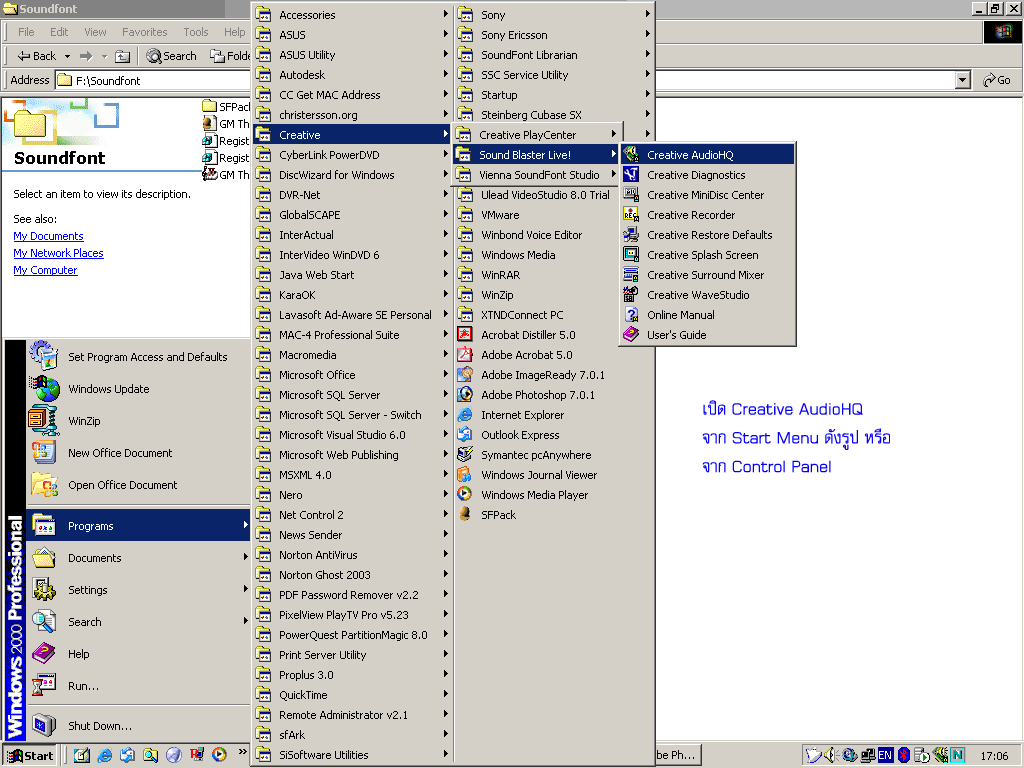Open Adobe Photoshop 7.0.1
This screenshot has width=1024, height=768.
coord(554,395)
